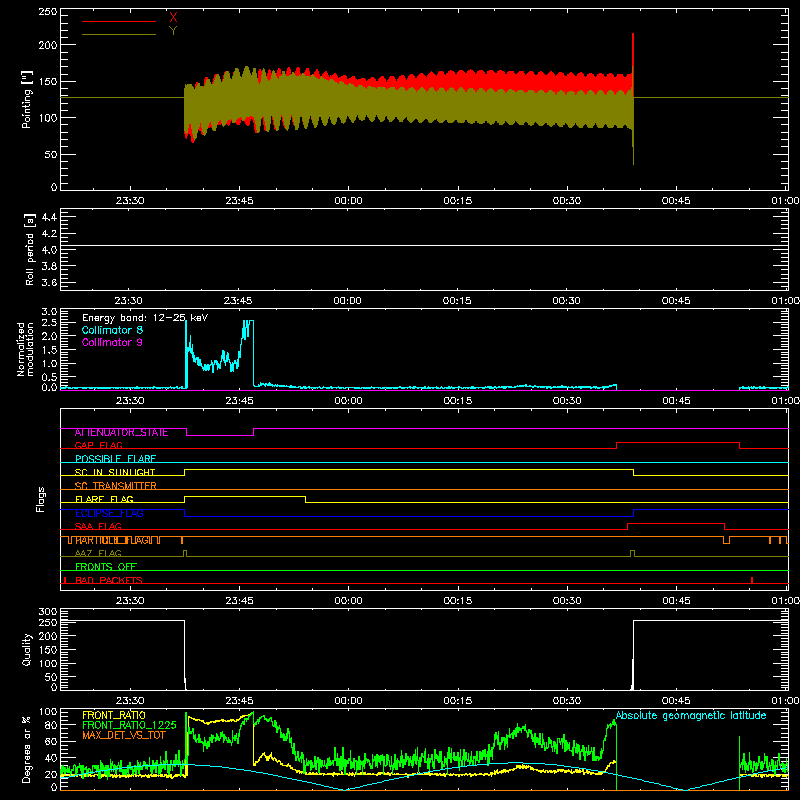Click the AAZ_FLAG label

(x=98, y=553)
